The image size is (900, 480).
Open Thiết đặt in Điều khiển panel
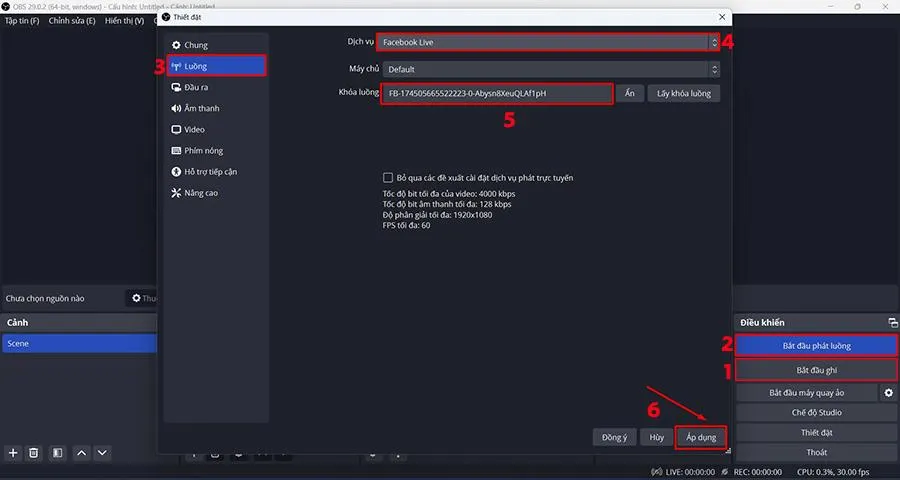[x=816, y=432]
